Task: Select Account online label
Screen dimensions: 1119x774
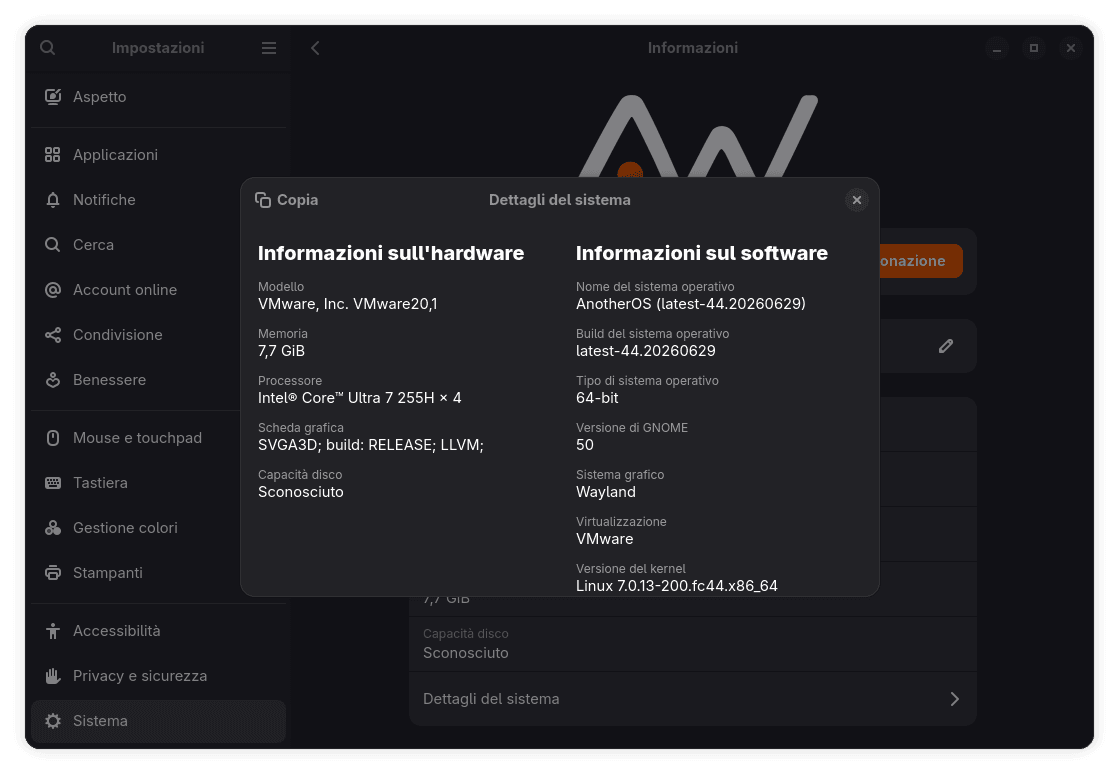Action: click(125, 290)
